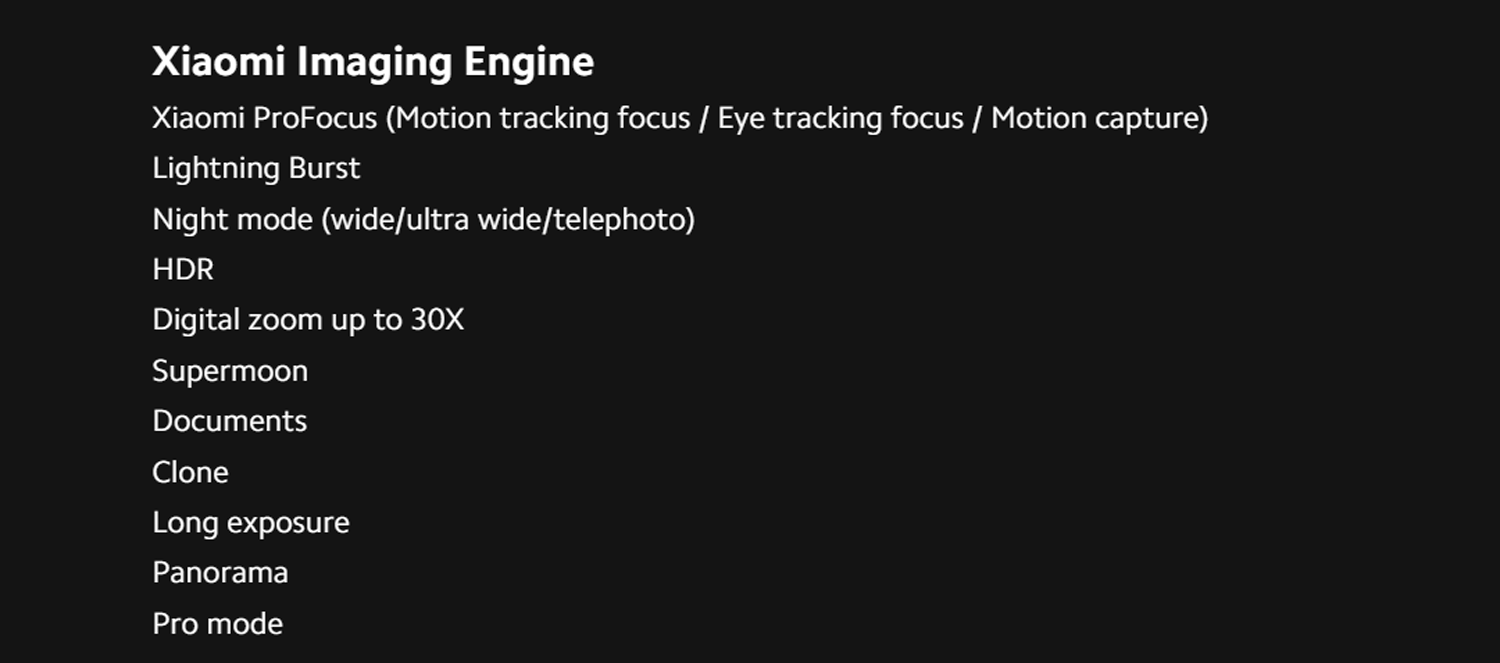1500x663 pixels.
Task: Click the words Eye tracking focus
Action: tap(841, 118)
